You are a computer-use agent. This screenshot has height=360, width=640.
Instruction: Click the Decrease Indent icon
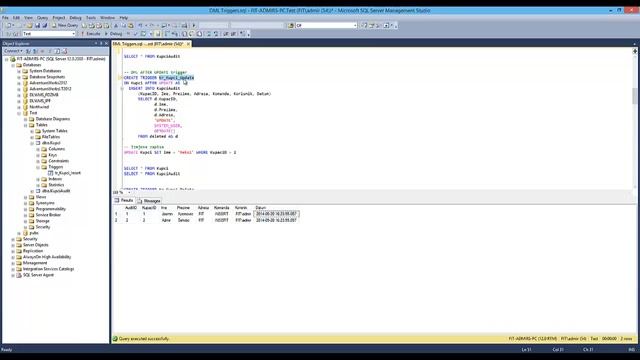point(225,33)
